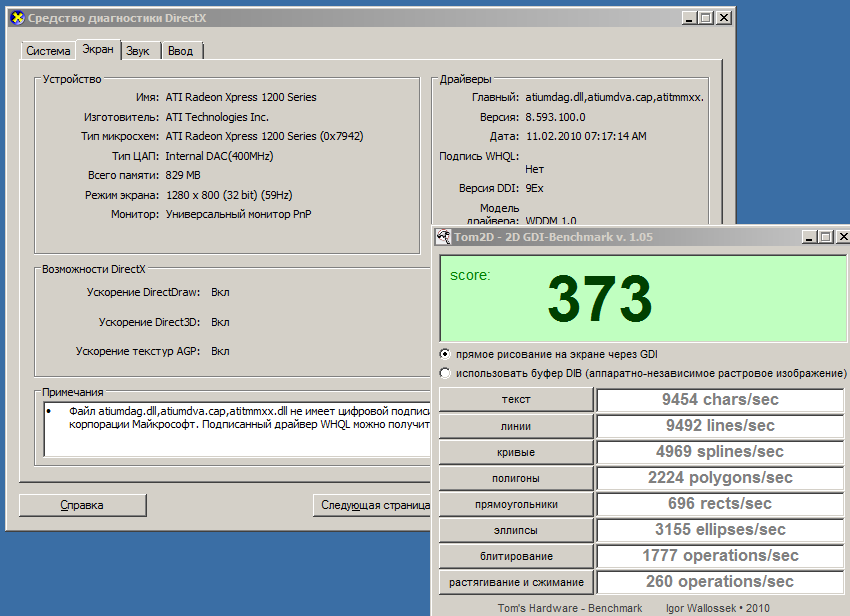This screenshot has height=616, width=850.
Task: Run the текст benchmark test
Action: [x=516, y=400]
